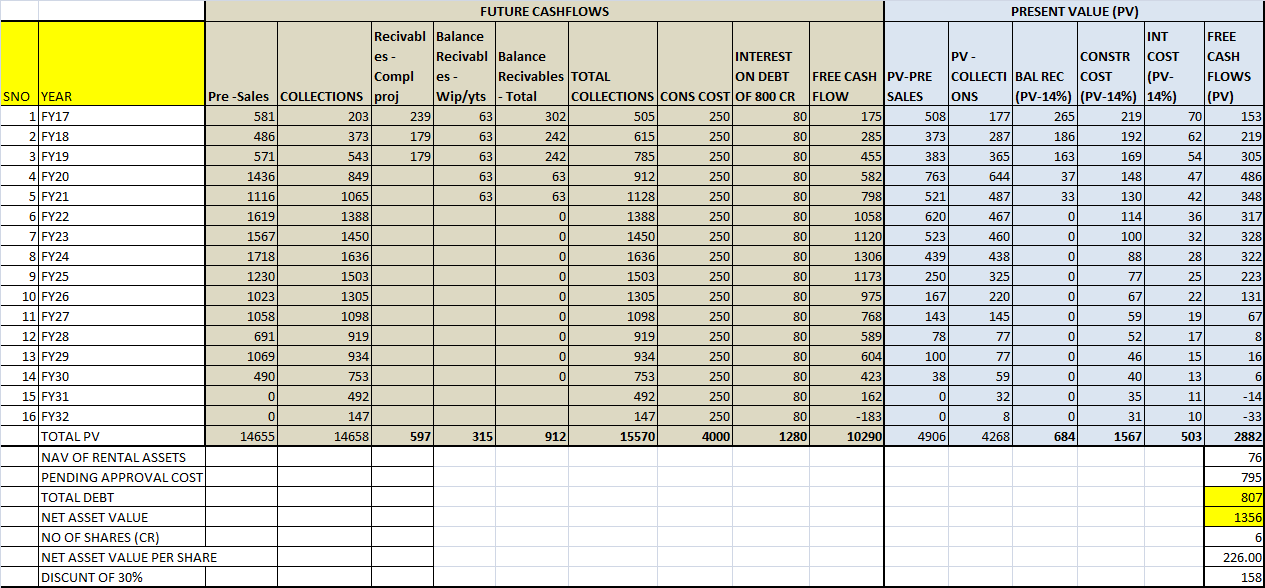
Task: Click total free cash flows PV value 2882
Action: 1234,436
